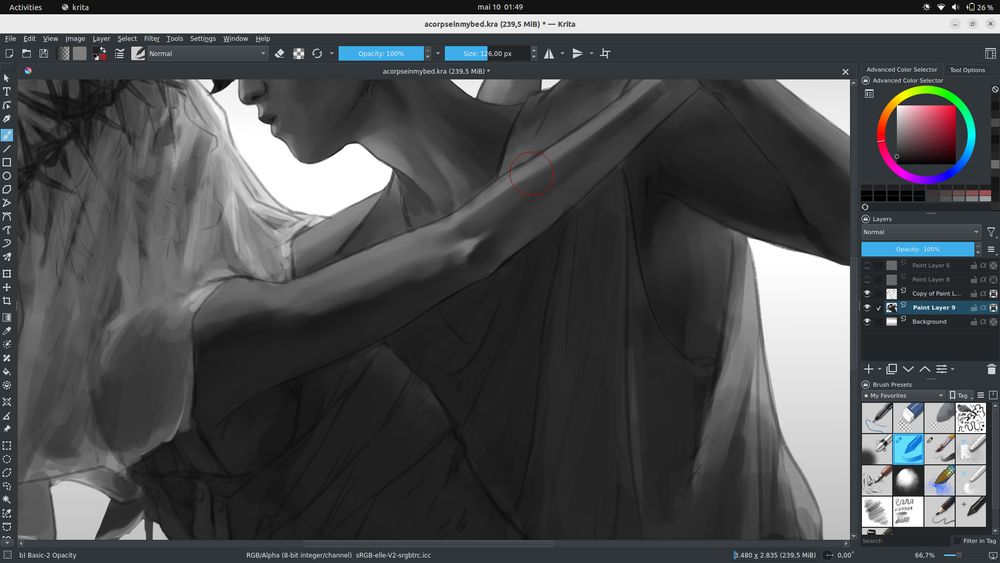Expand add layer options arrow
Image resolution: width=1000 pixels, height=563 pixels.
tap(879, 369)
